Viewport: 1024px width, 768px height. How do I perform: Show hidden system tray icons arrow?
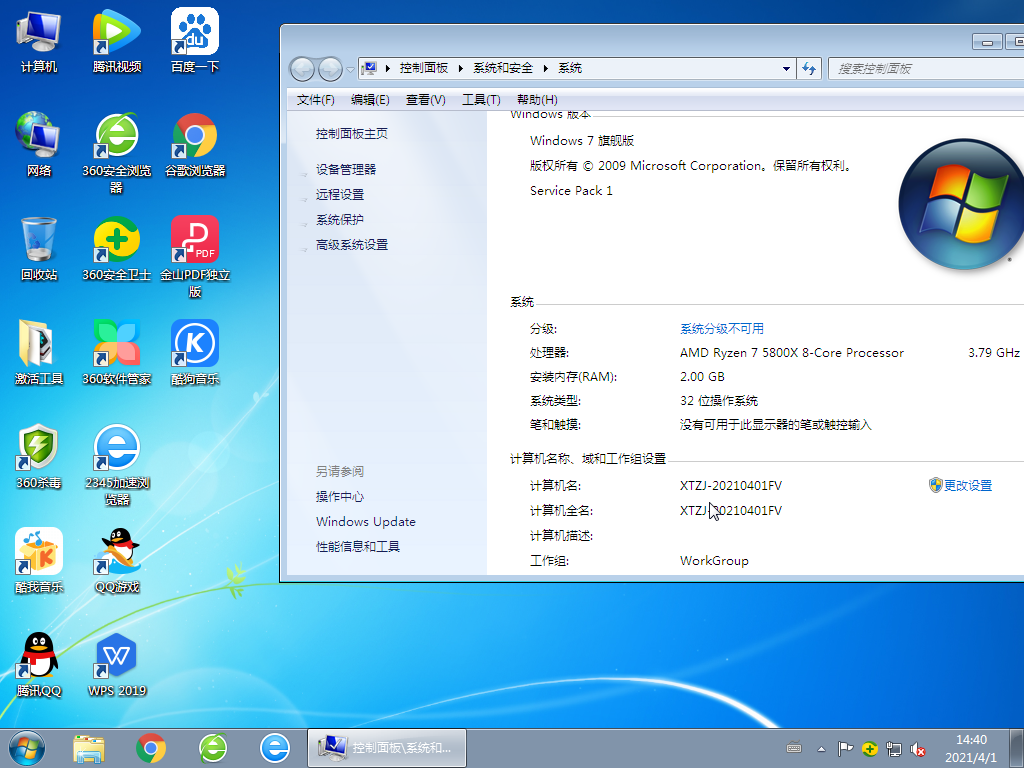(822, 748)
